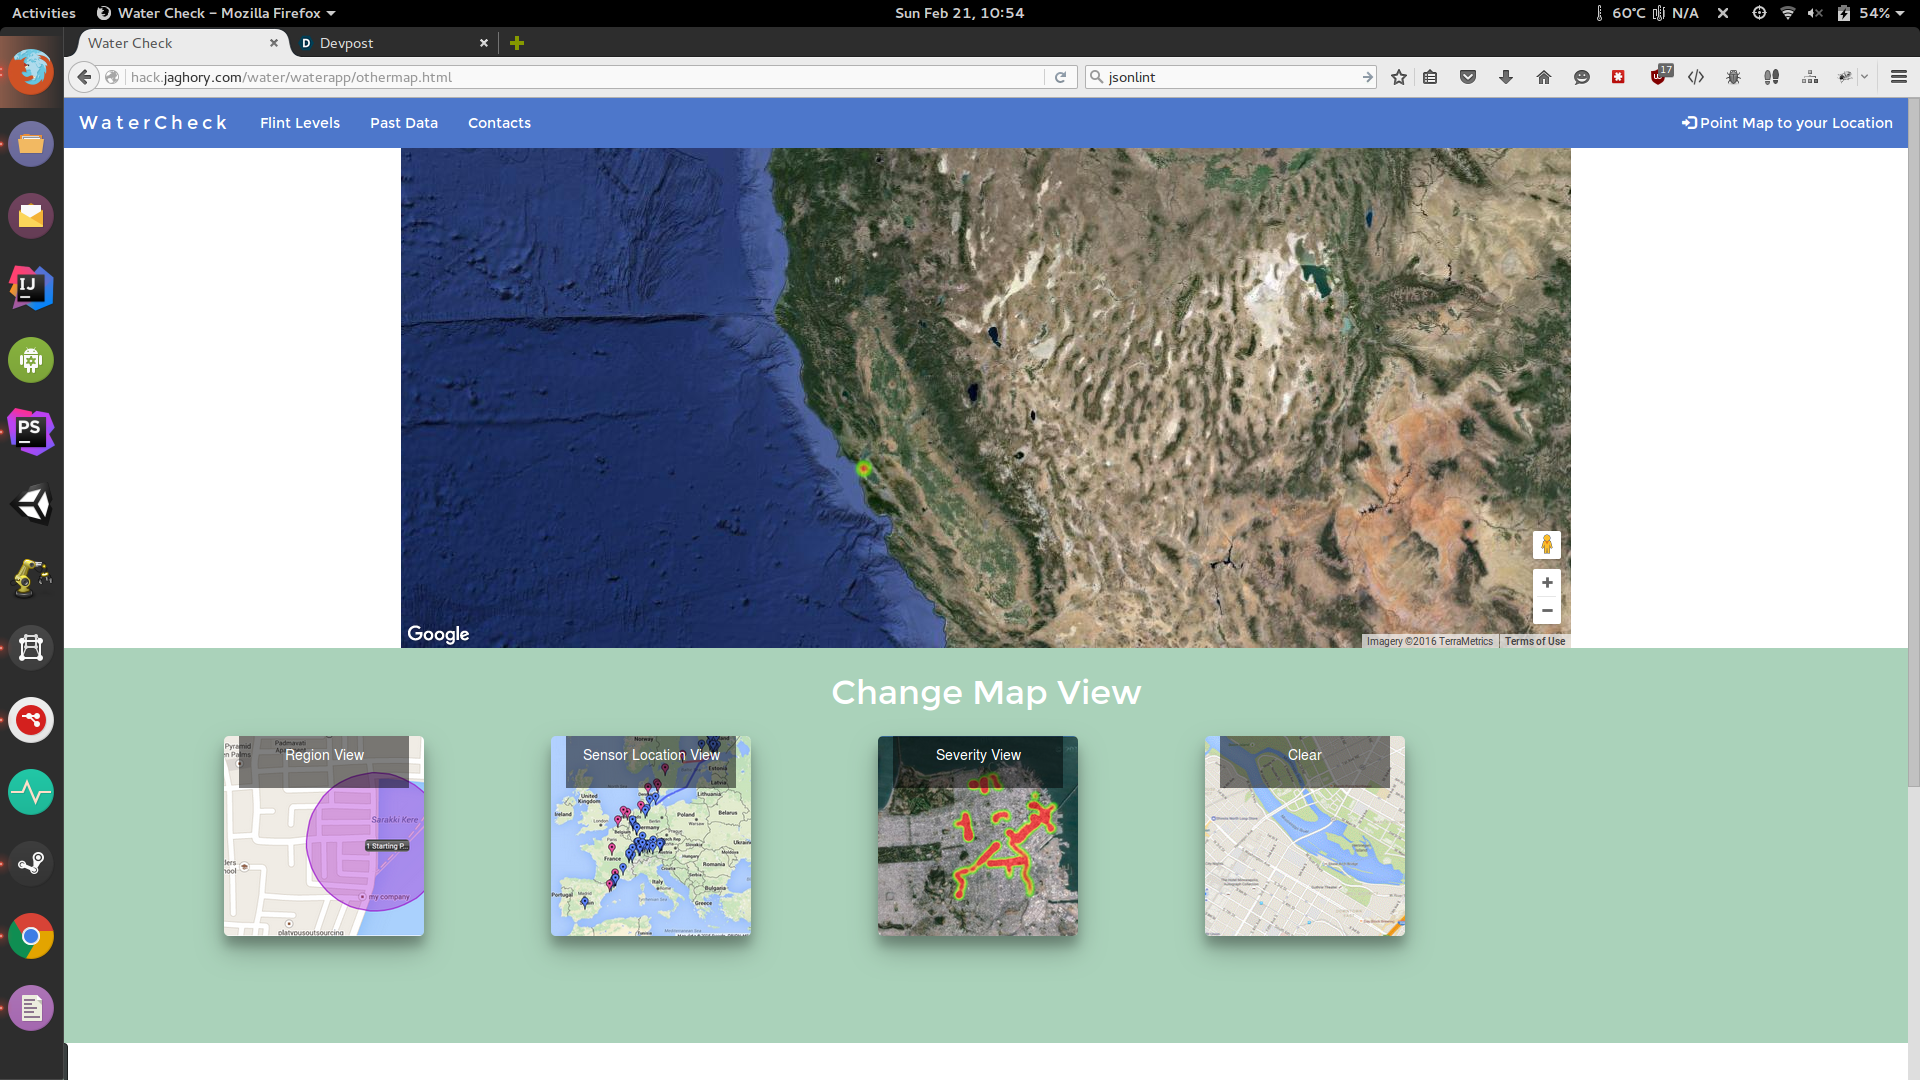Open the battery system menu
Screen dimensions: 1920x1080
pyautogui.click(x=1870, y=13)
